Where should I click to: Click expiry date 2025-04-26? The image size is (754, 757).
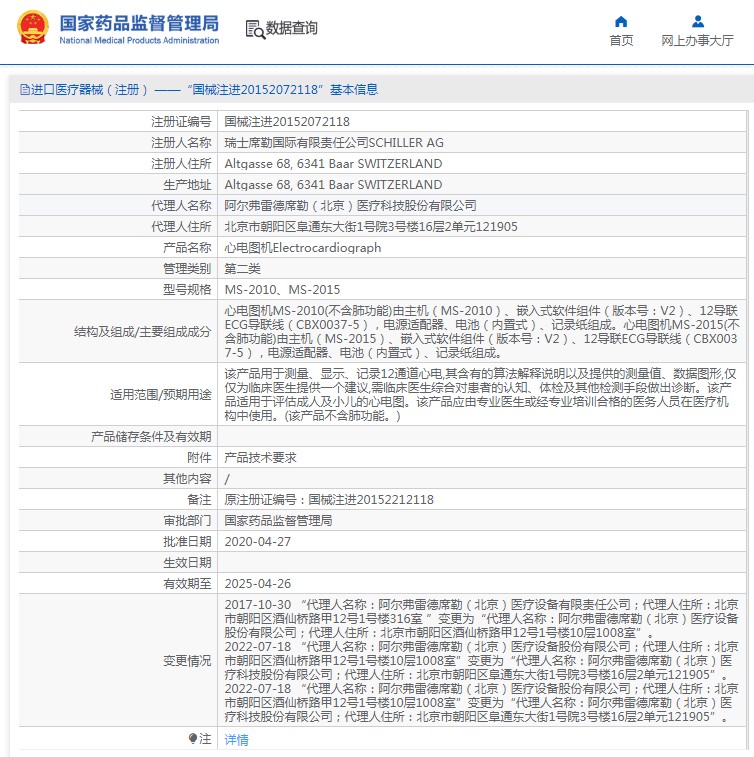[258, 584]
